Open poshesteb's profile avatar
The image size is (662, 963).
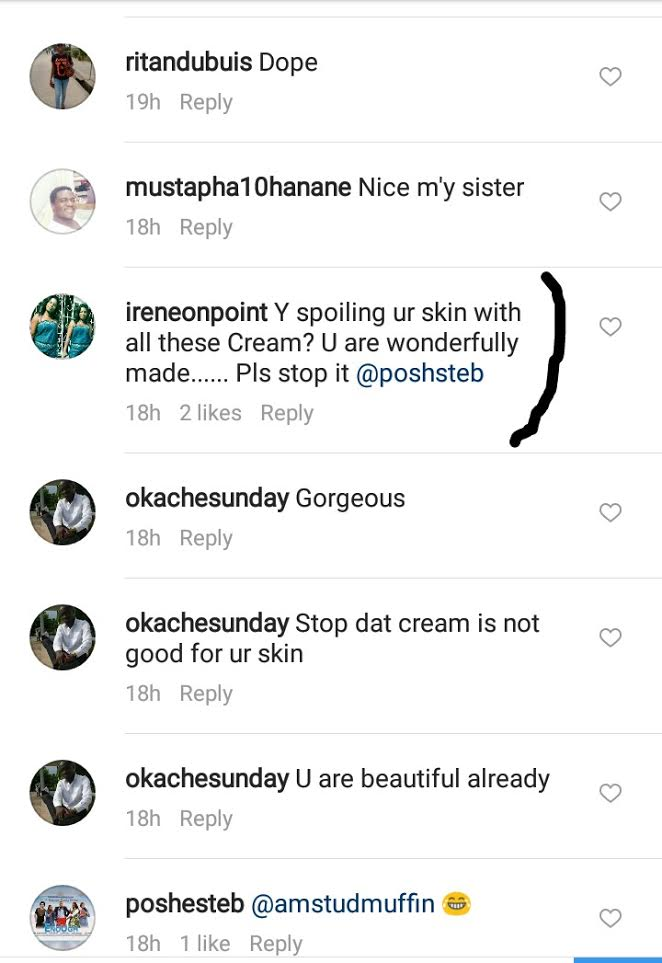(62, 917)
